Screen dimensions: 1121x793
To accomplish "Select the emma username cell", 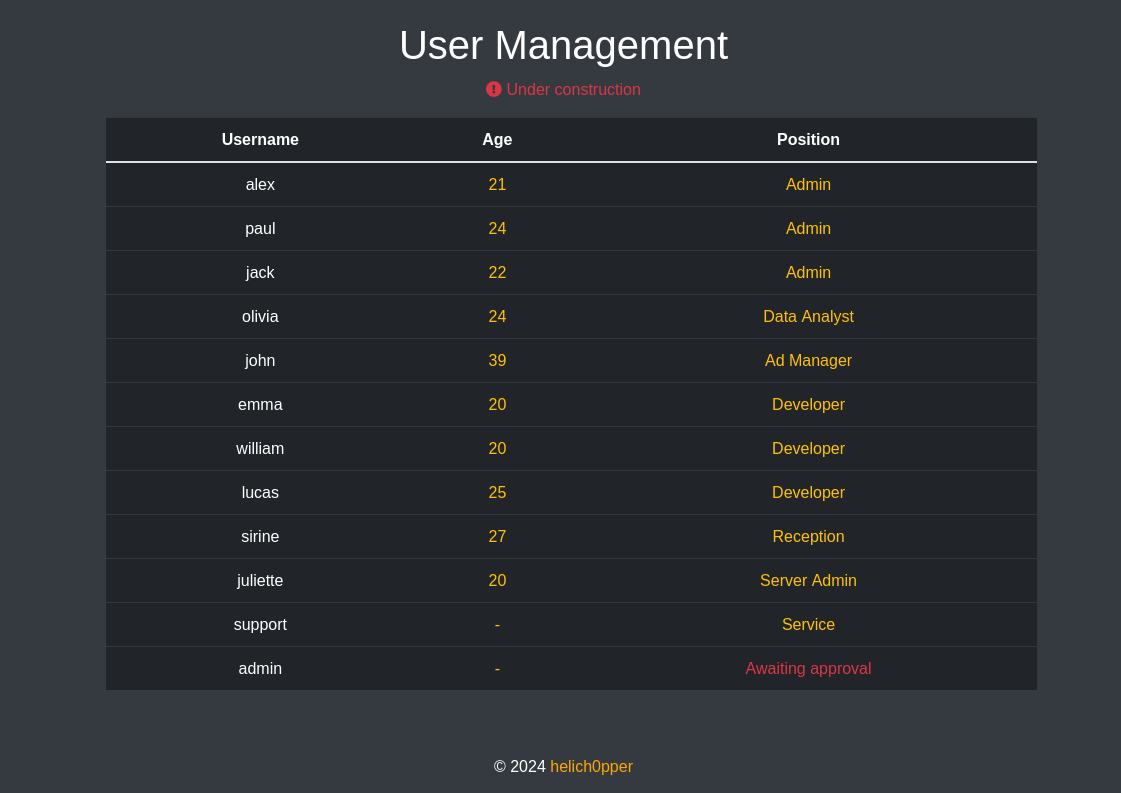I will 260,405.
